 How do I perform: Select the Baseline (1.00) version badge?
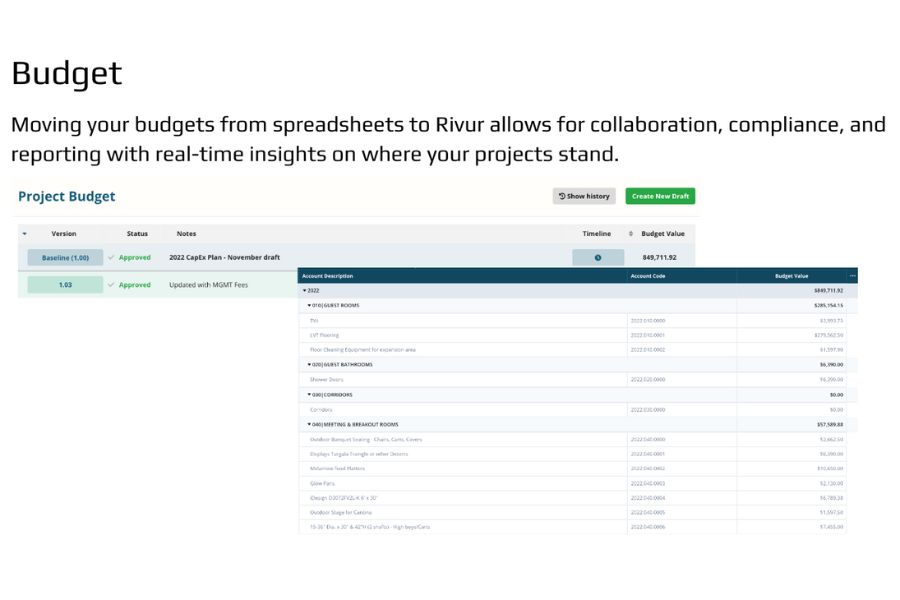click(65, 258)
